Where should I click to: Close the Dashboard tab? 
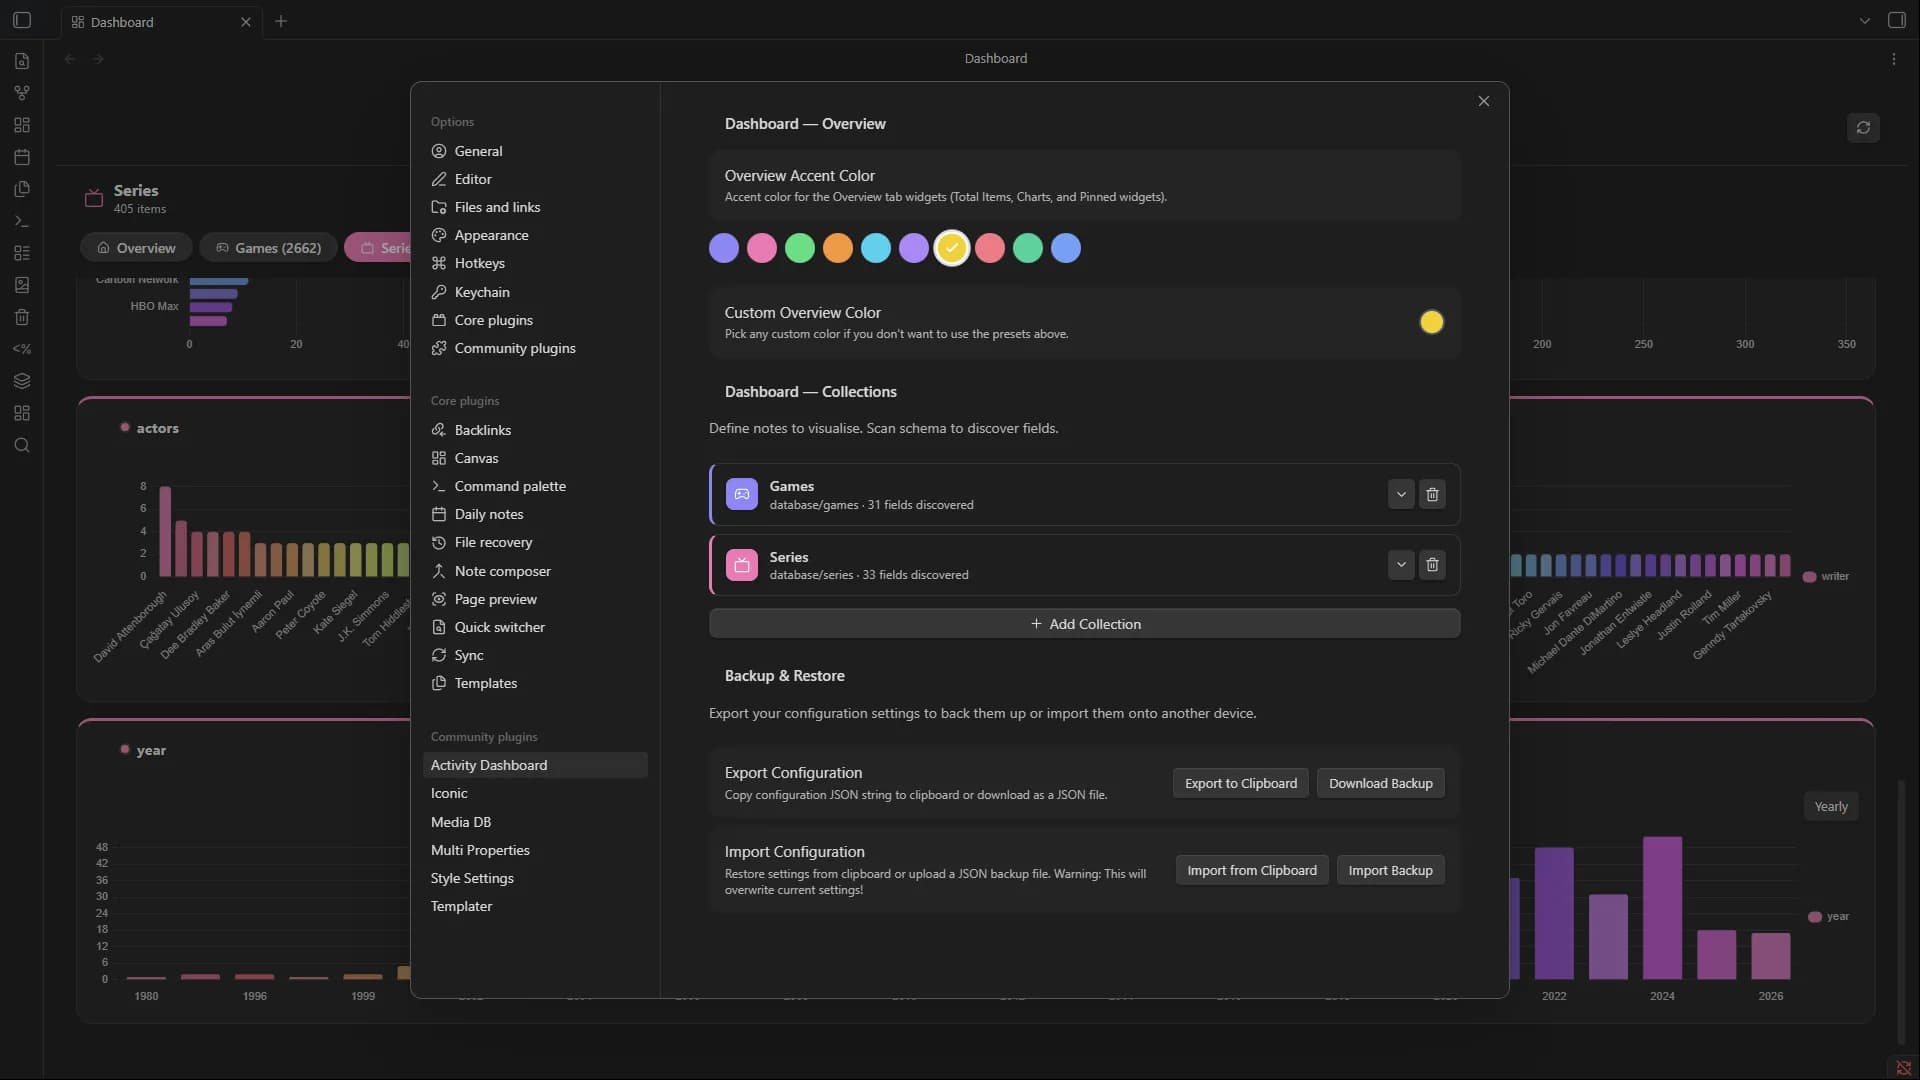point(246,22)
